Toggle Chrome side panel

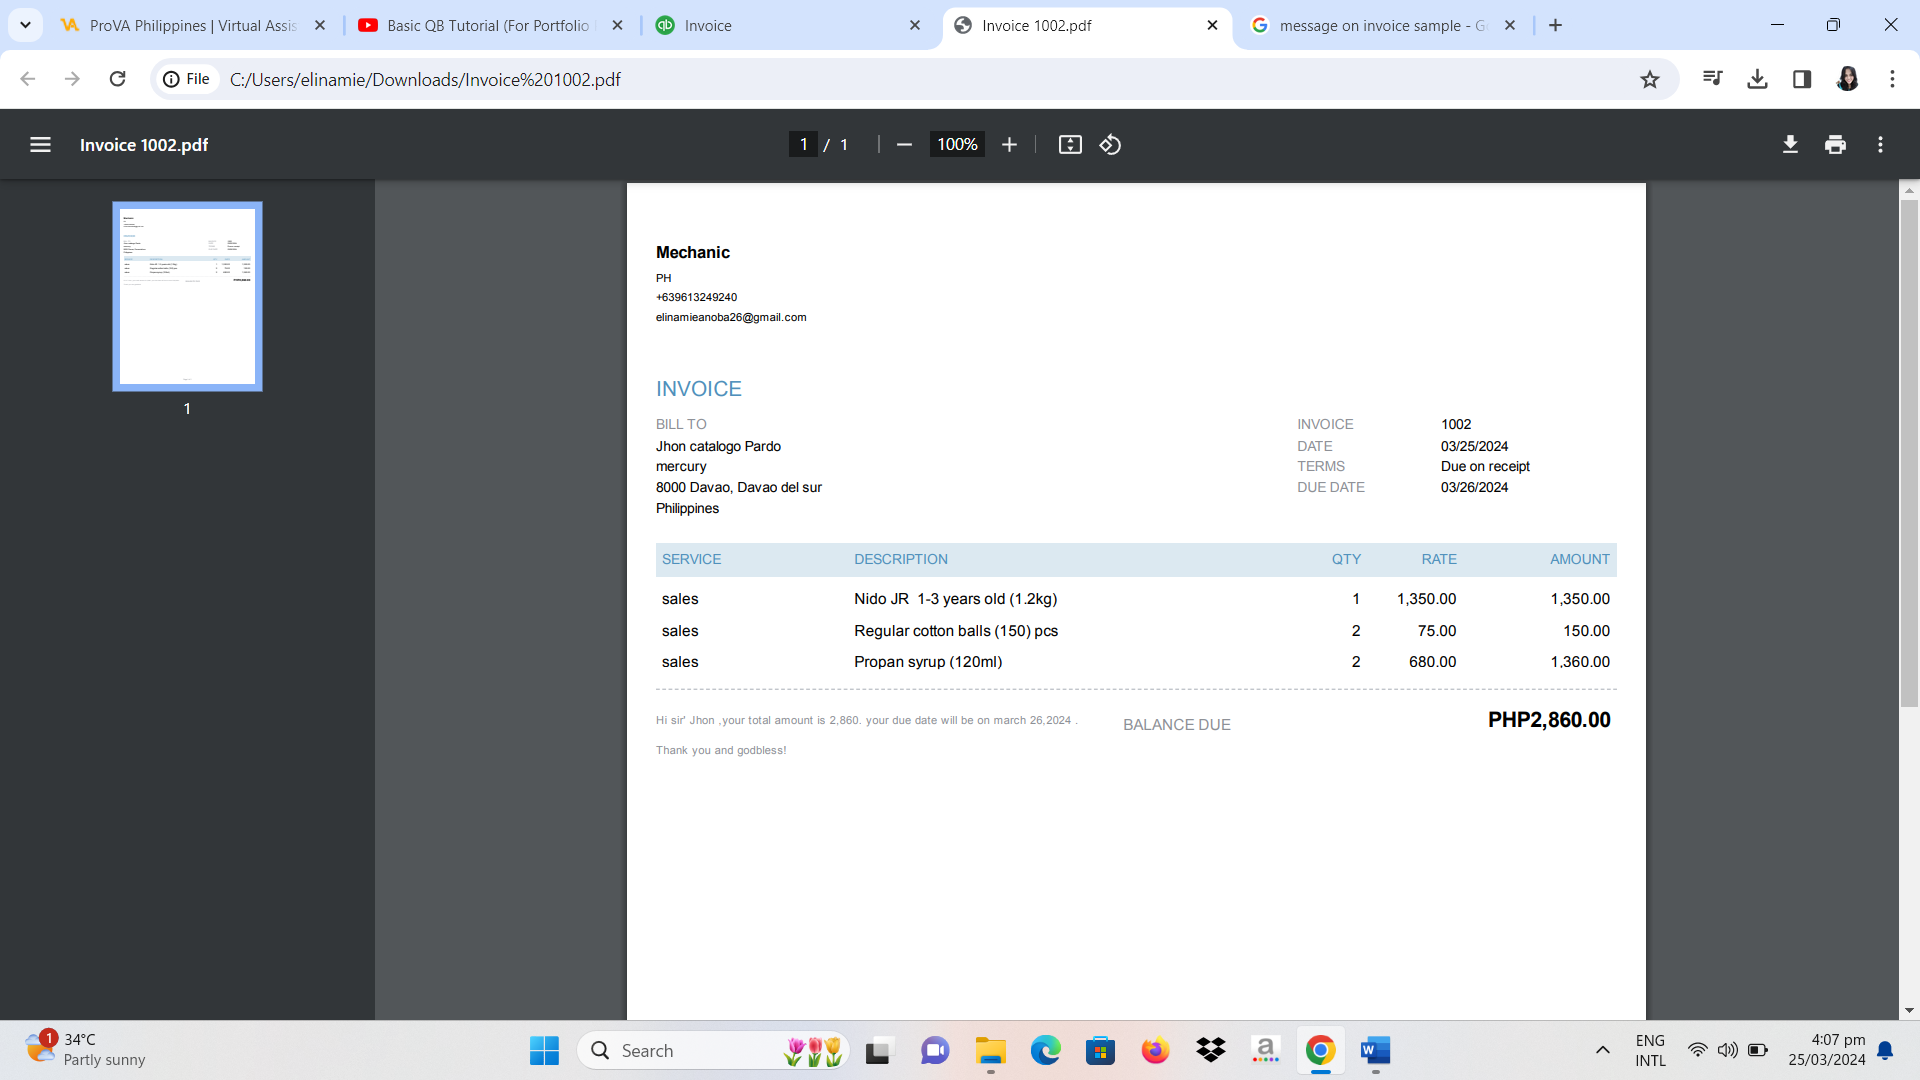click(x=1802, y=79)
